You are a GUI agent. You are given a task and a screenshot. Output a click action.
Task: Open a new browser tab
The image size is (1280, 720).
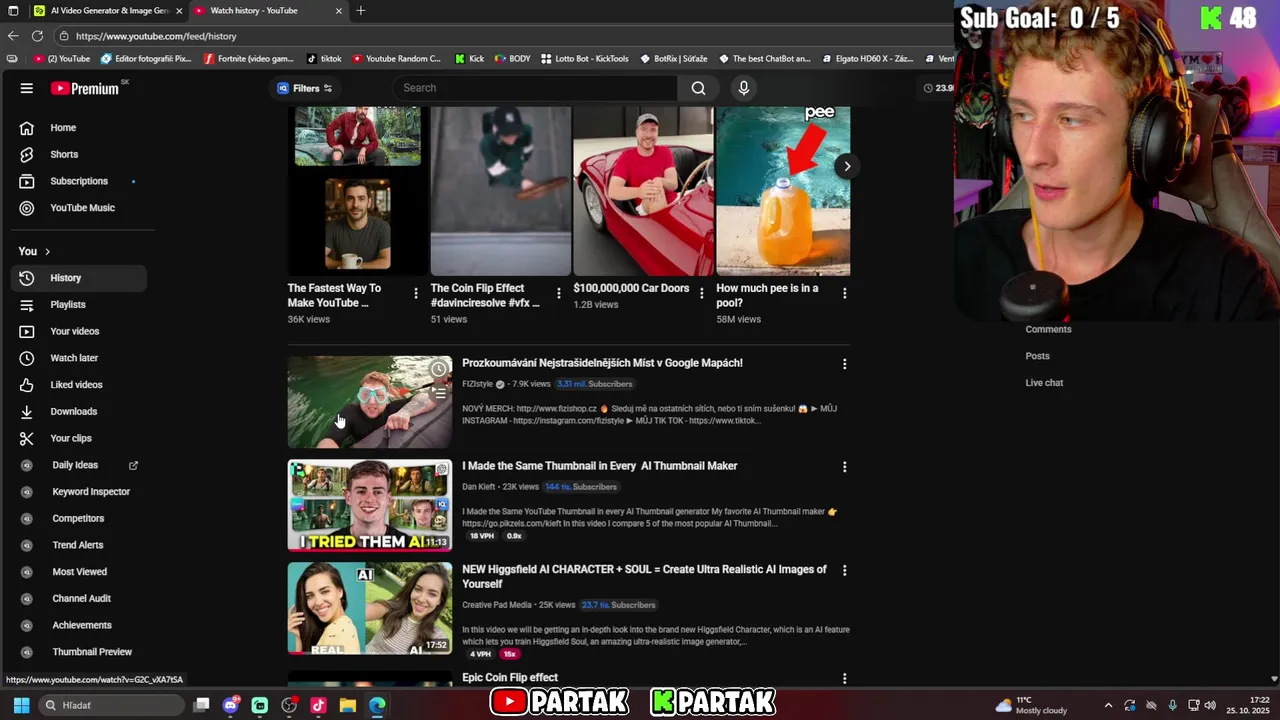[x=361, y=11]
